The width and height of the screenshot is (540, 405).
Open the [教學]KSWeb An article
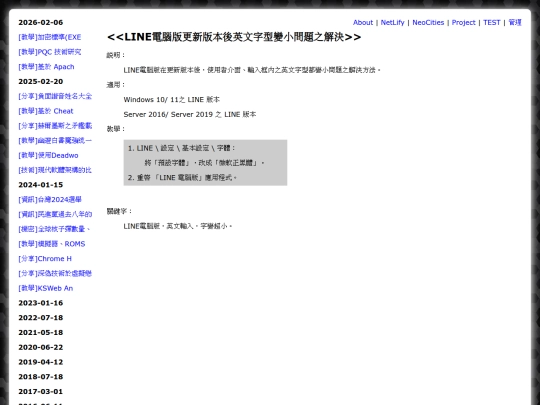tap(46, 288)
